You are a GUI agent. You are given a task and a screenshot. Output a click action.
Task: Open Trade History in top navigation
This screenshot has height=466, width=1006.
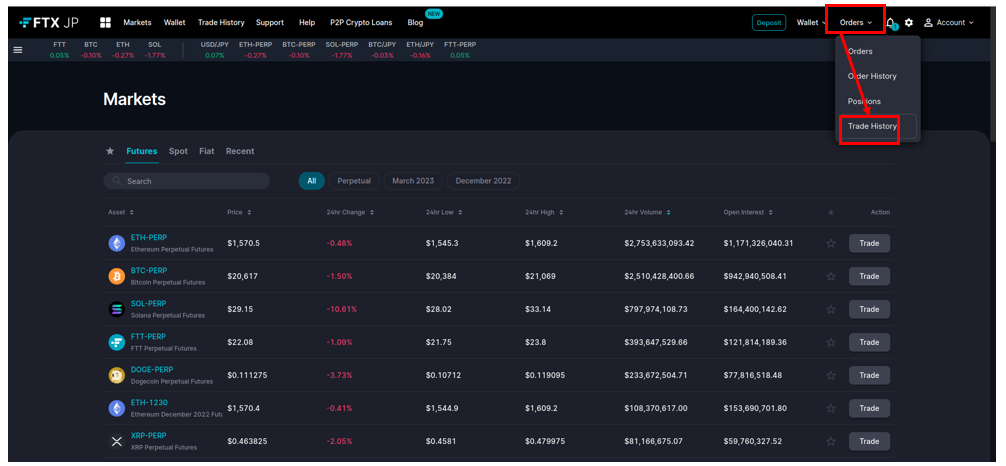[x=221, y=22]
